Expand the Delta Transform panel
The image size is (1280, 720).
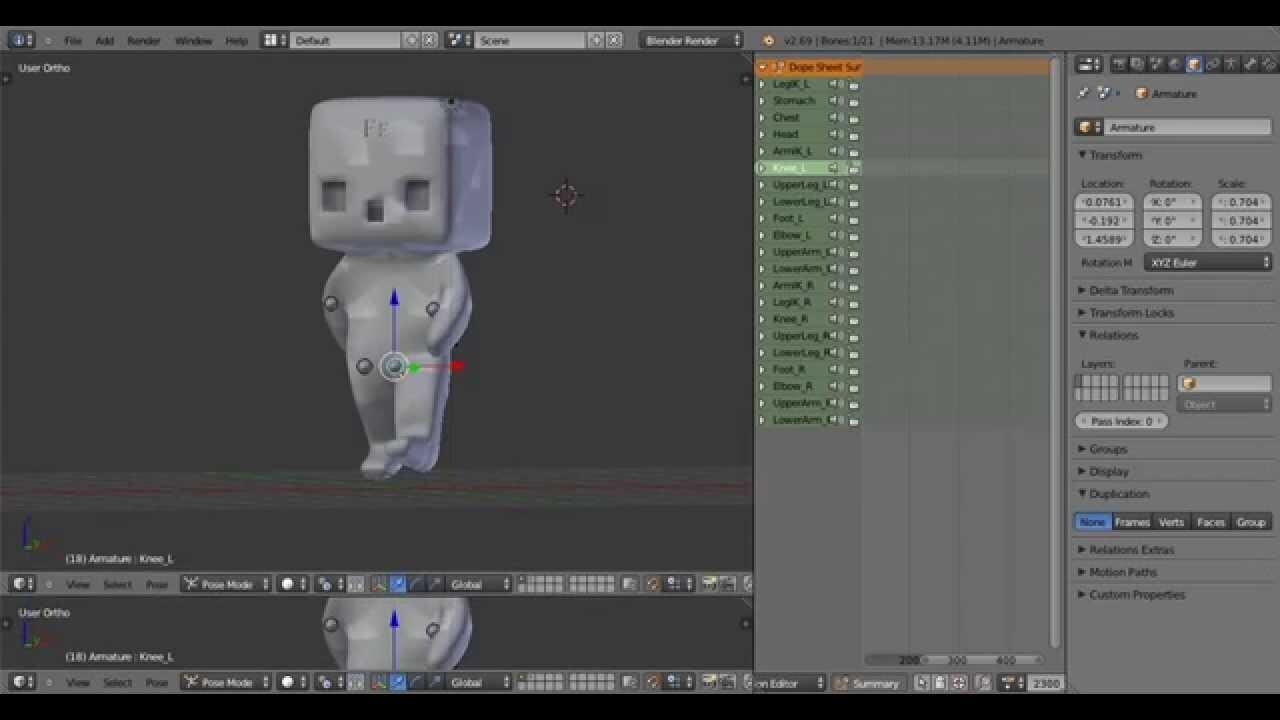1130,290
